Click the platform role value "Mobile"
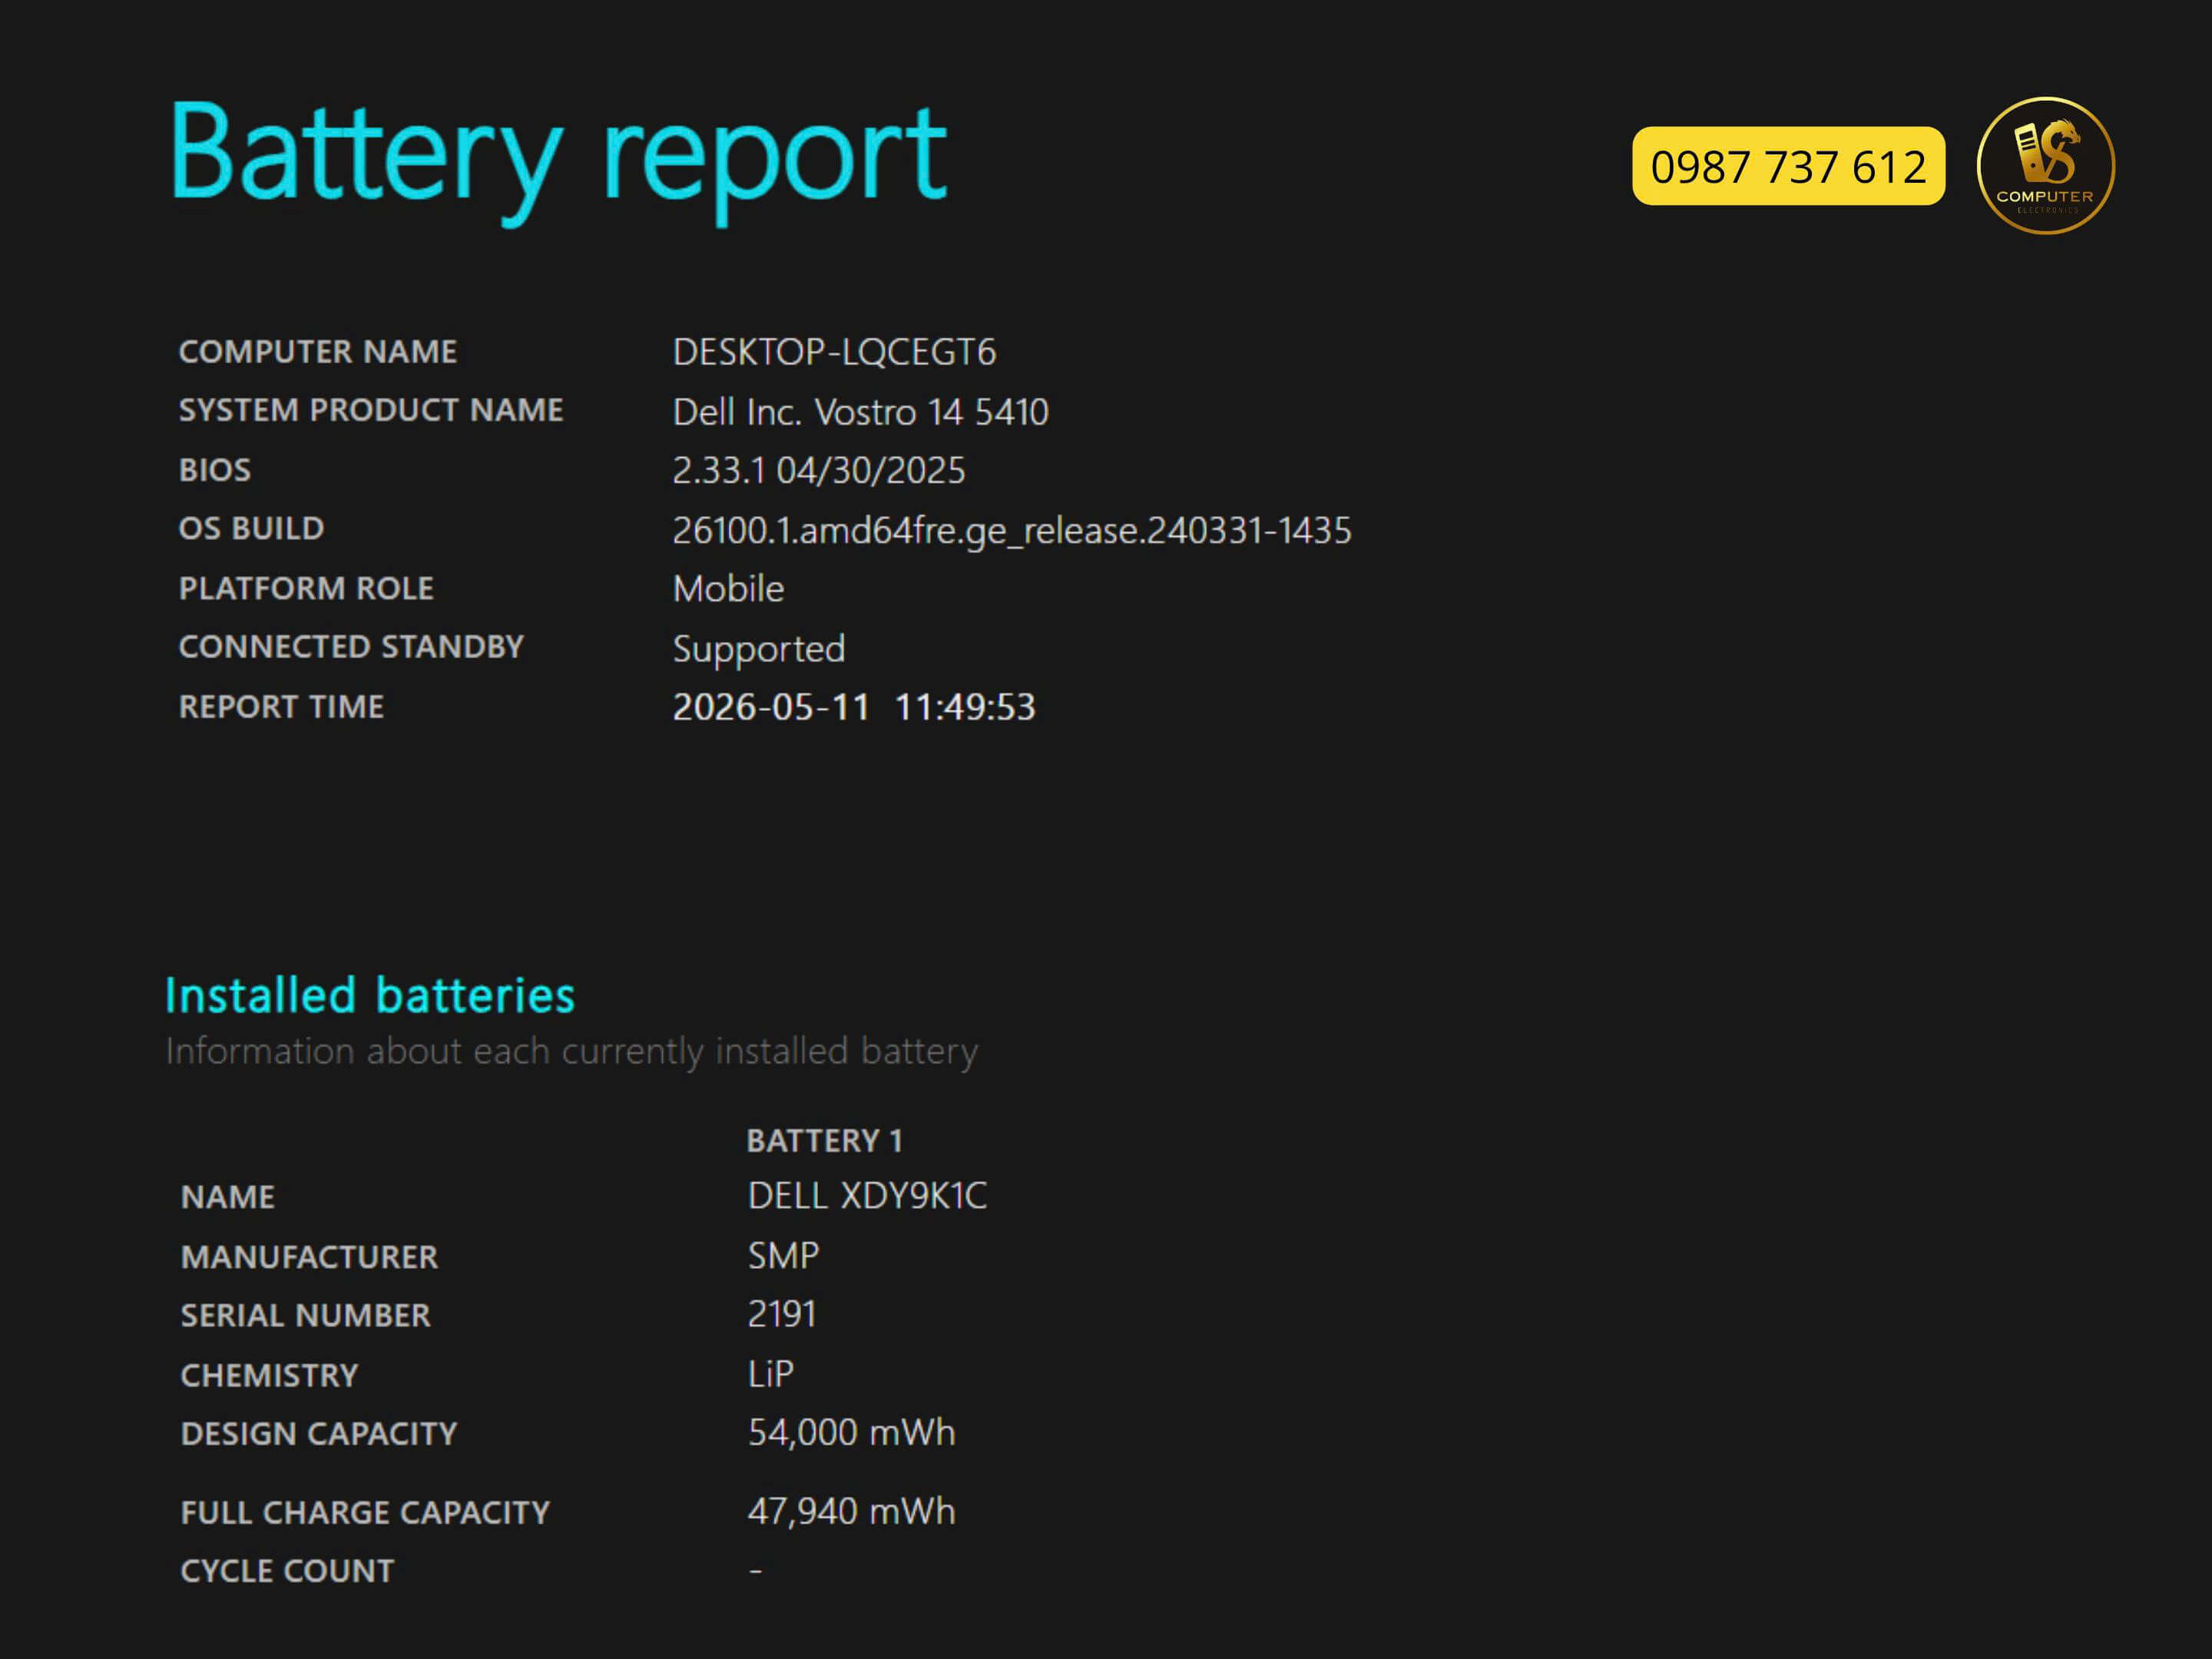 point(728,588)
